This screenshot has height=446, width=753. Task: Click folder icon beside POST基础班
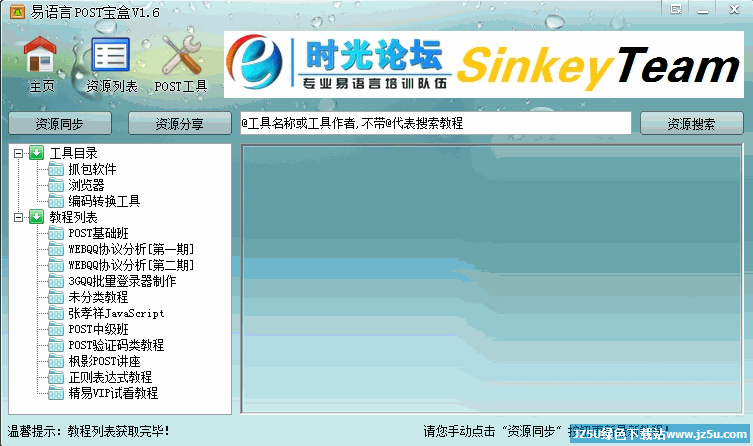pos(56,233)
